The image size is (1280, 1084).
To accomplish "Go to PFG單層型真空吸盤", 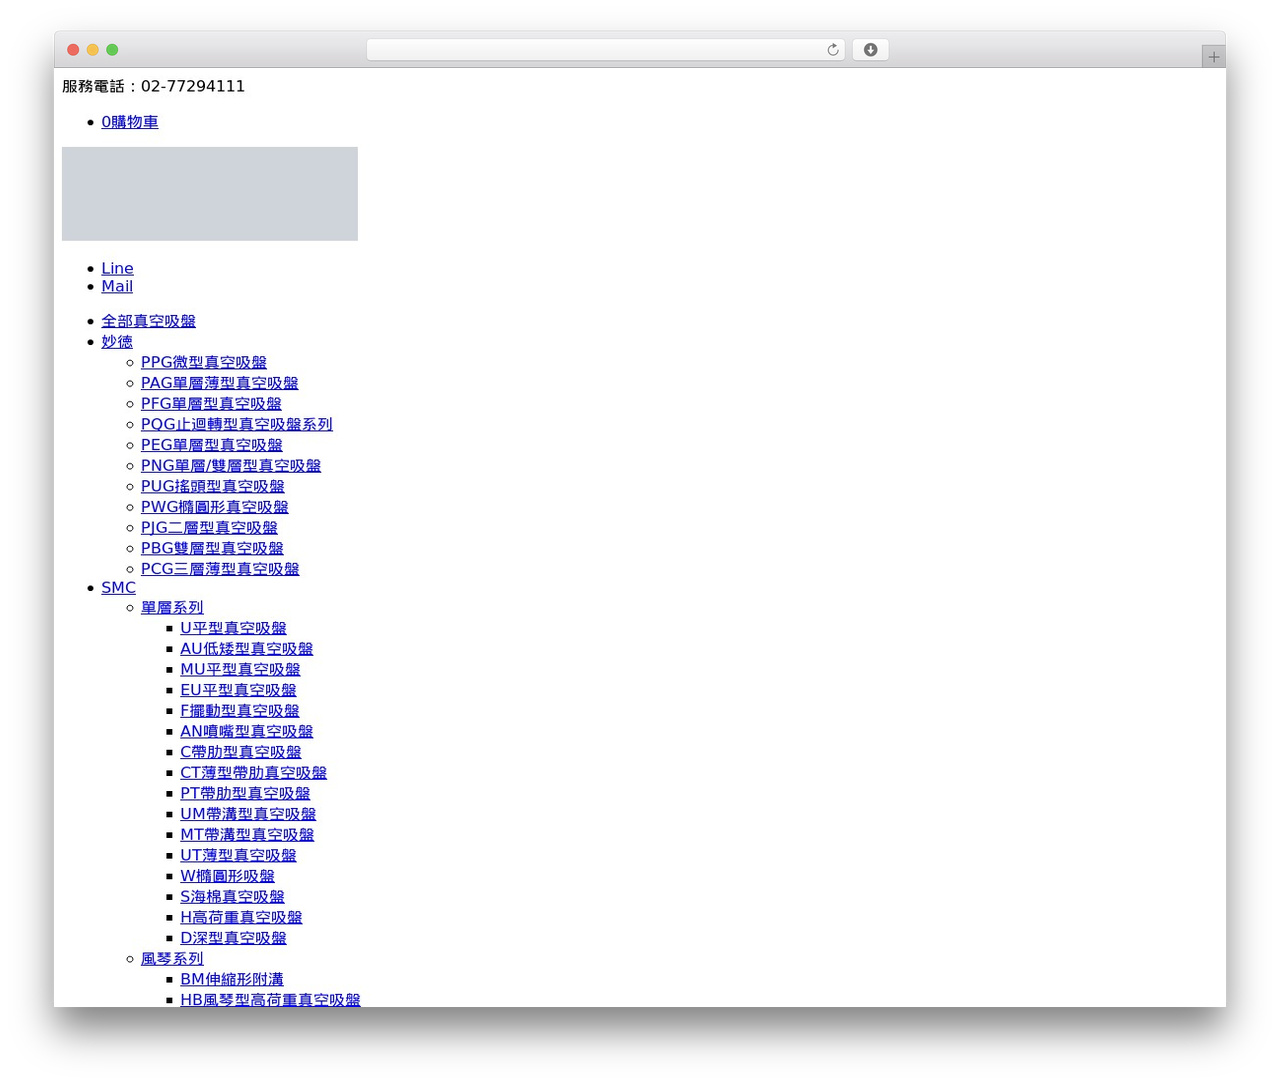I will [211, 403].
